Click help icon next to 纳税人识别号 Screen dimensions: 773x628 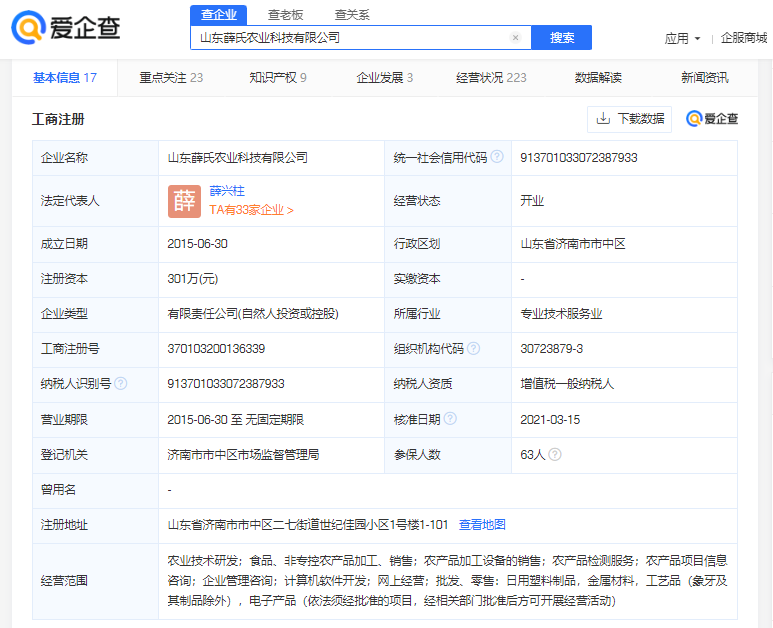(x=121, y=383)
